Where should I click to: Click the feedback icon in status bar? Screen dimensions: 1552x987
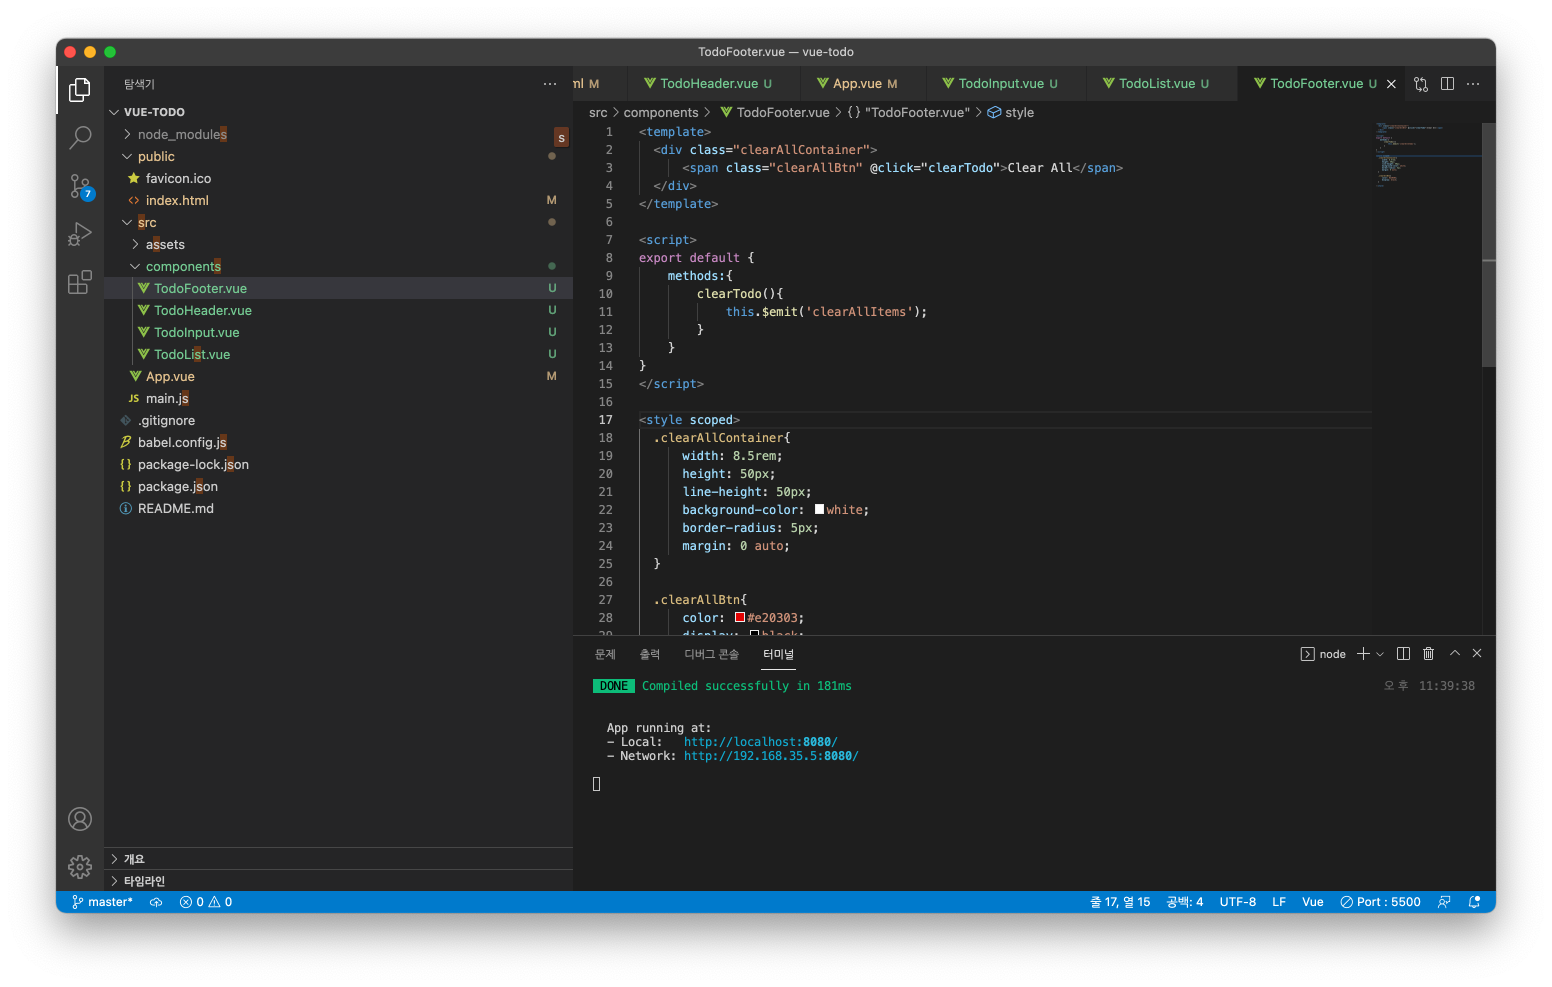pyautogui.click(x=1444, y=902)
